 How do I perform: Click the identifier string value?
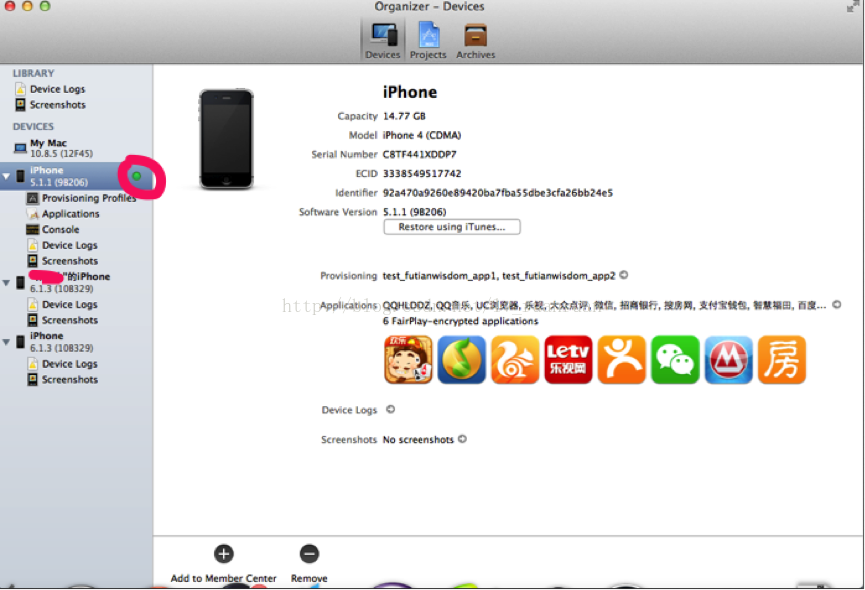pyautogui.click(x=498, y=193)
